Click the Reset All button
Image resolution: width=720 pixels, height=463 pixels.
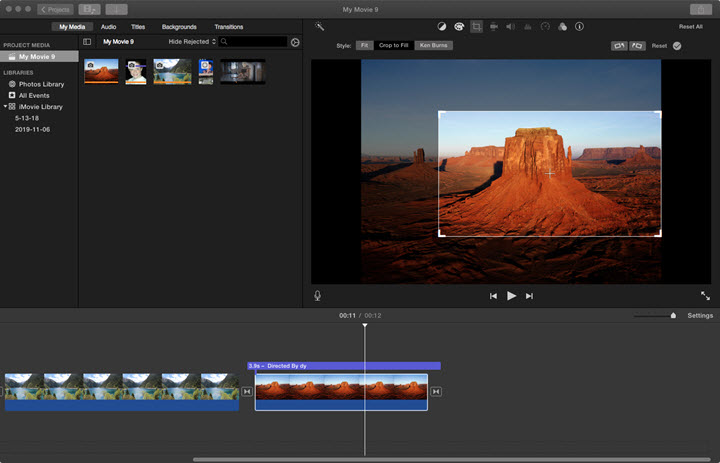(x=690, y=27)
